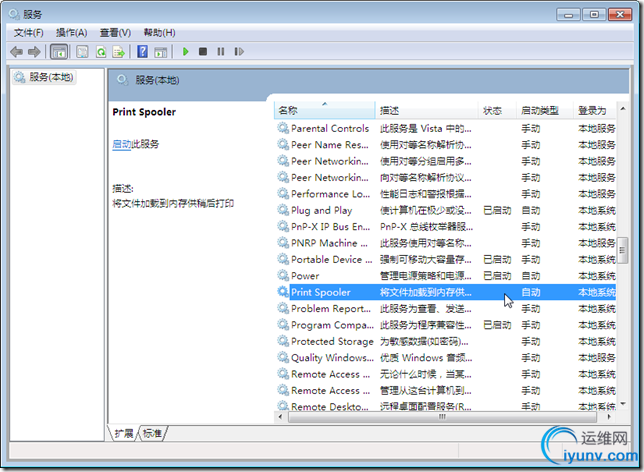Sort by the 描述 column header
644x472 pixels.
click(x=427, y=111)
